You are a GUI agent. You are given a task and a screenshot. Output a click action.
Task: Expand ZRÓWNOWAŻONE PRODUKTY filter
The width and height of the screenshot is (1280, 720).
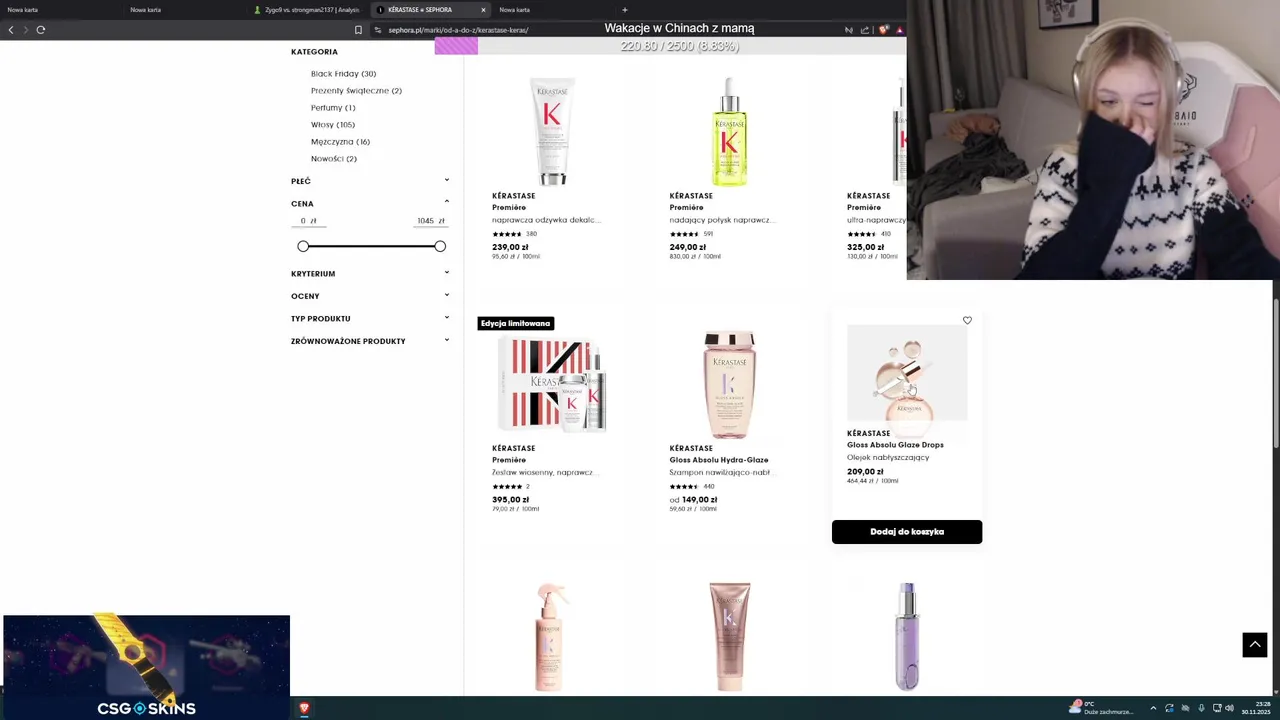370,341
